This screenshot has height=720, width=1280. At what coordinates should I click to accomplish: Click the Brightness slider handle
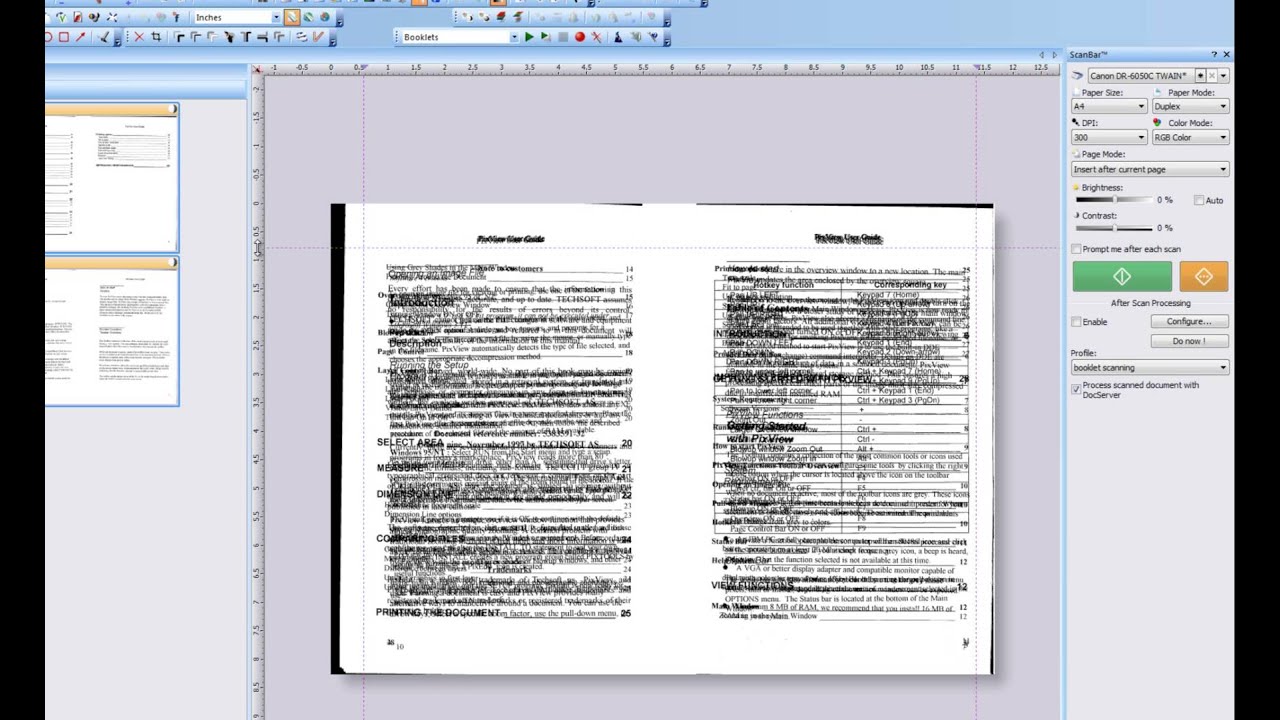[x=1116, y=200]
